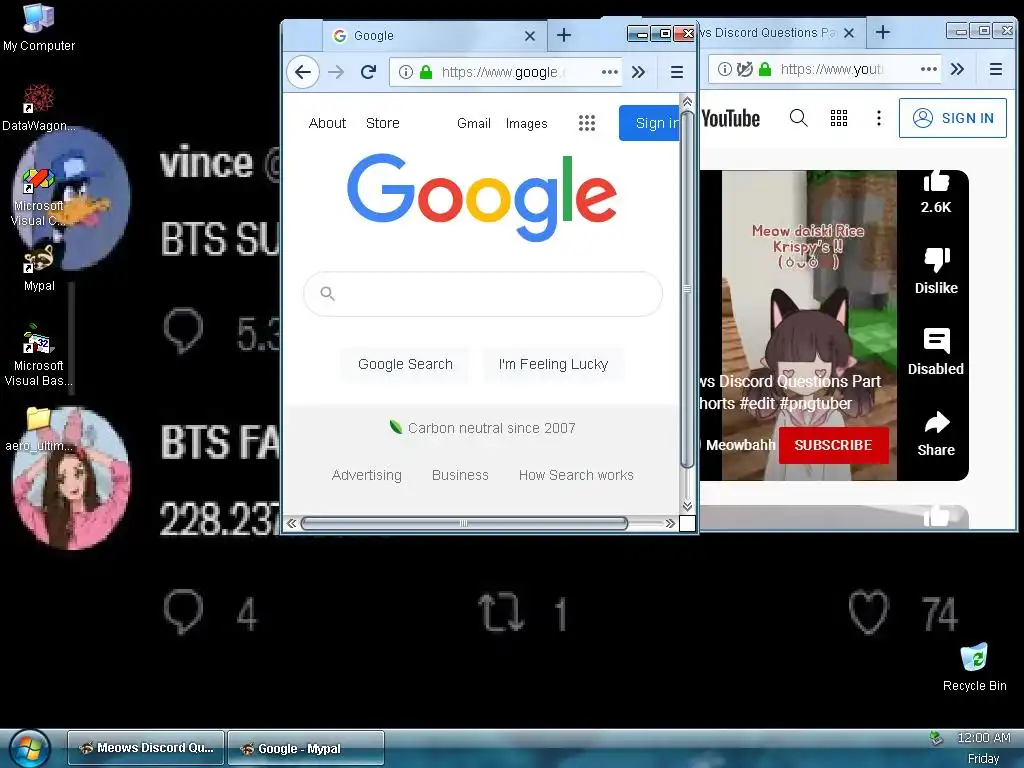
Task: Open Gmail link
Action: coord(473,123)
